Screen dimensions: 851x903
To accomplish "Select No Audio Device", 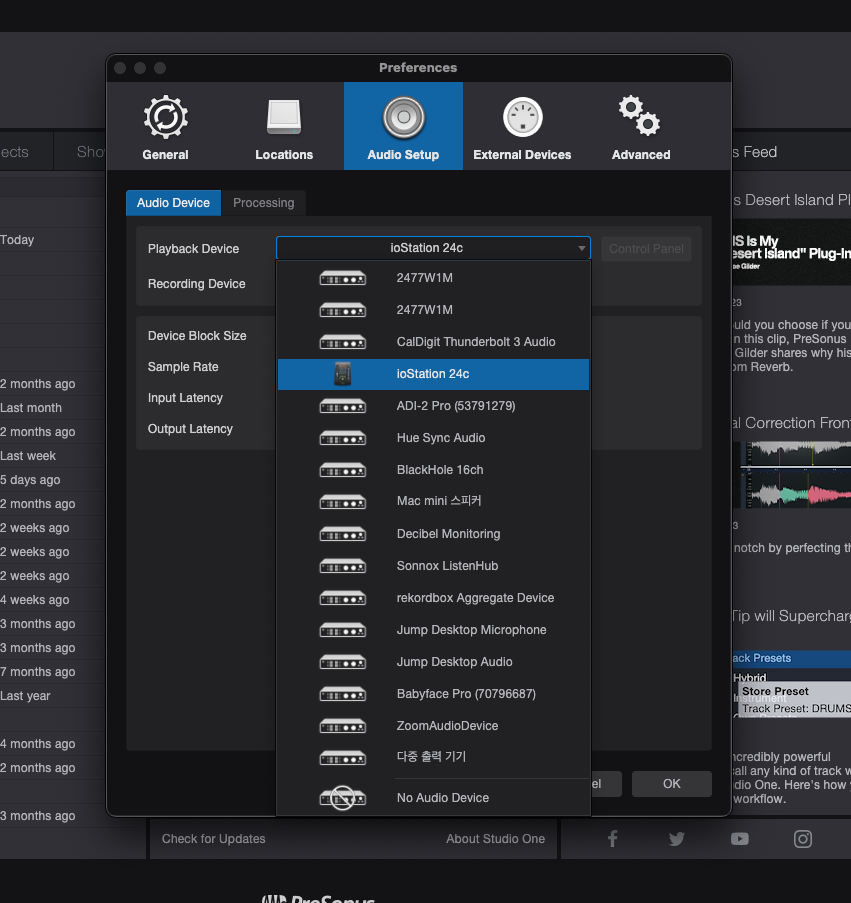I will click(433, 798).
